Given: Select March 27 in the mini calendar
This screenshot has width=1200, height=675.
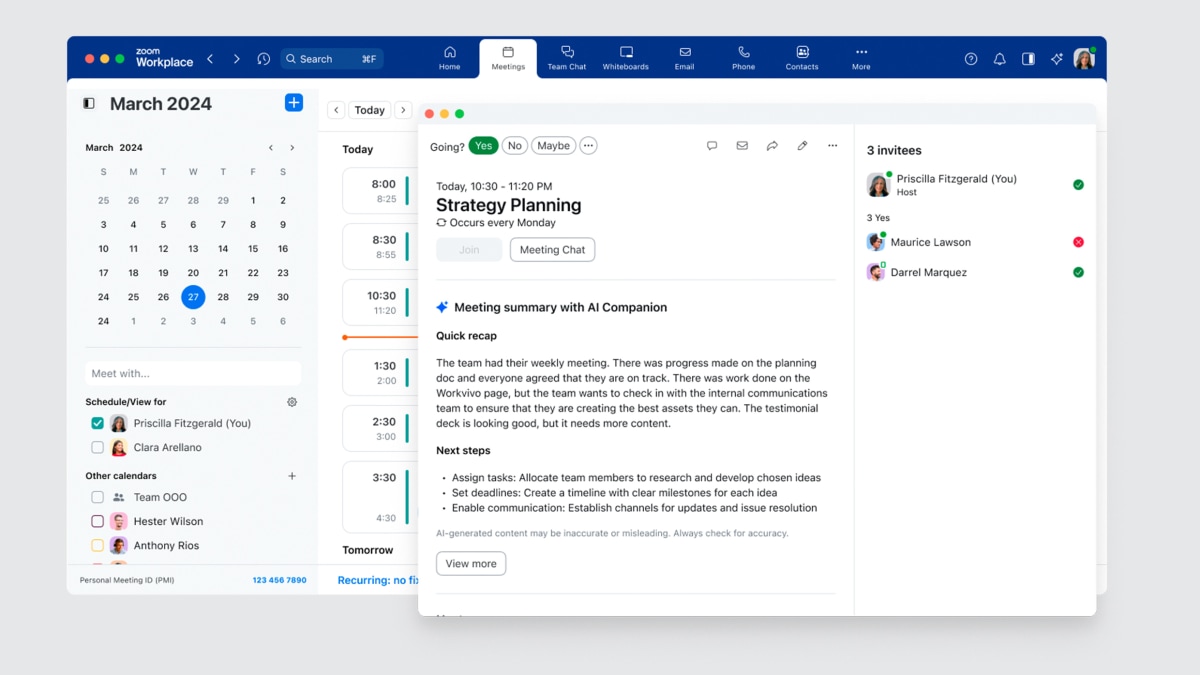Looking at the screenshot, I should click(x=193, y=297).
